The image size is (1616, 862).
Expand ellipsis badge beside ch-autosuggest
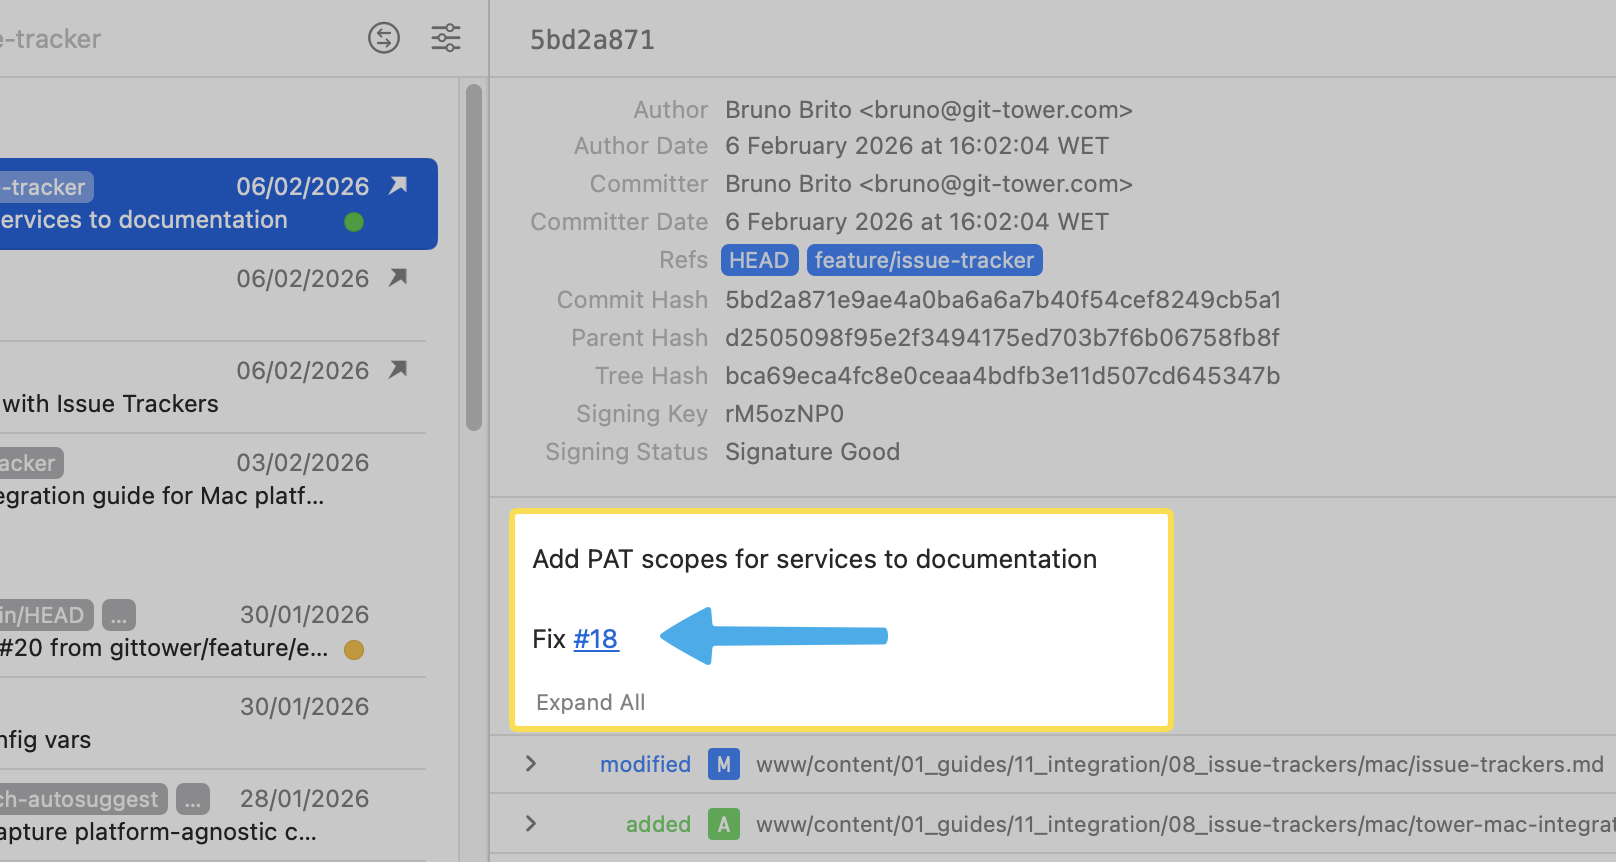(x=193, y=799)
